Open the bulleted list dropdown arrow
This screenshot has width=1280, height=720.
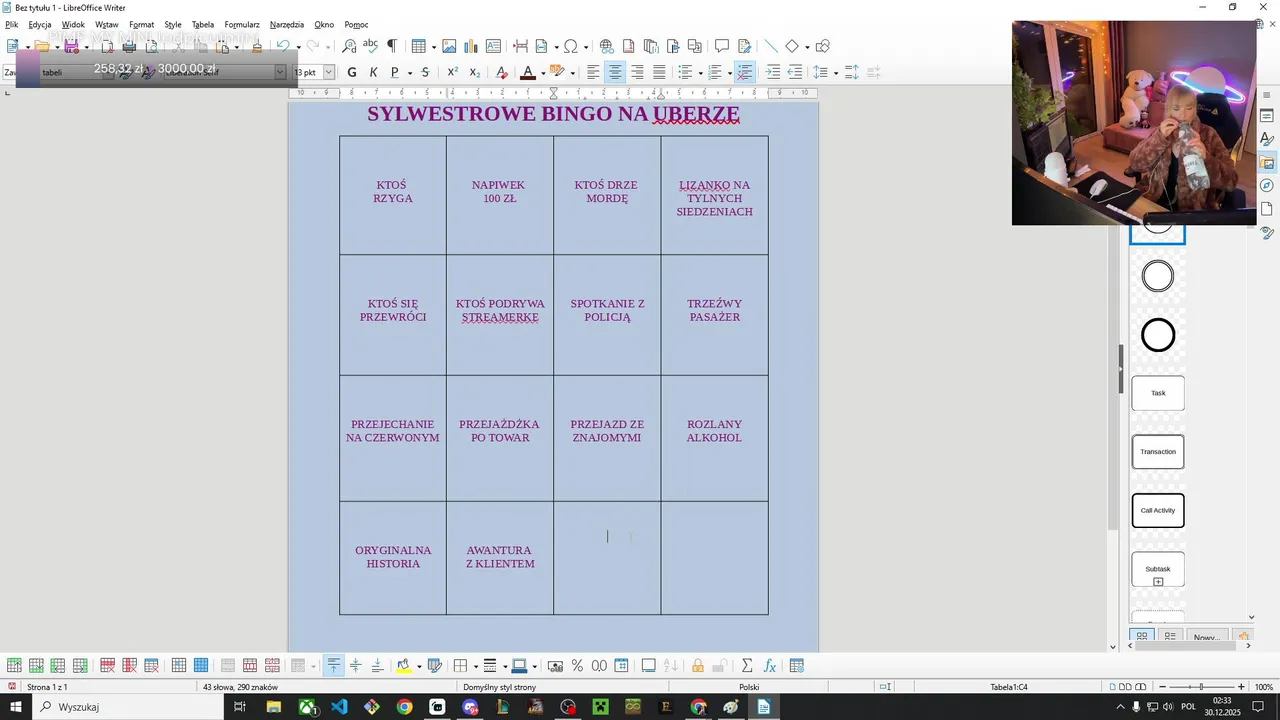(x=700, y=73)
